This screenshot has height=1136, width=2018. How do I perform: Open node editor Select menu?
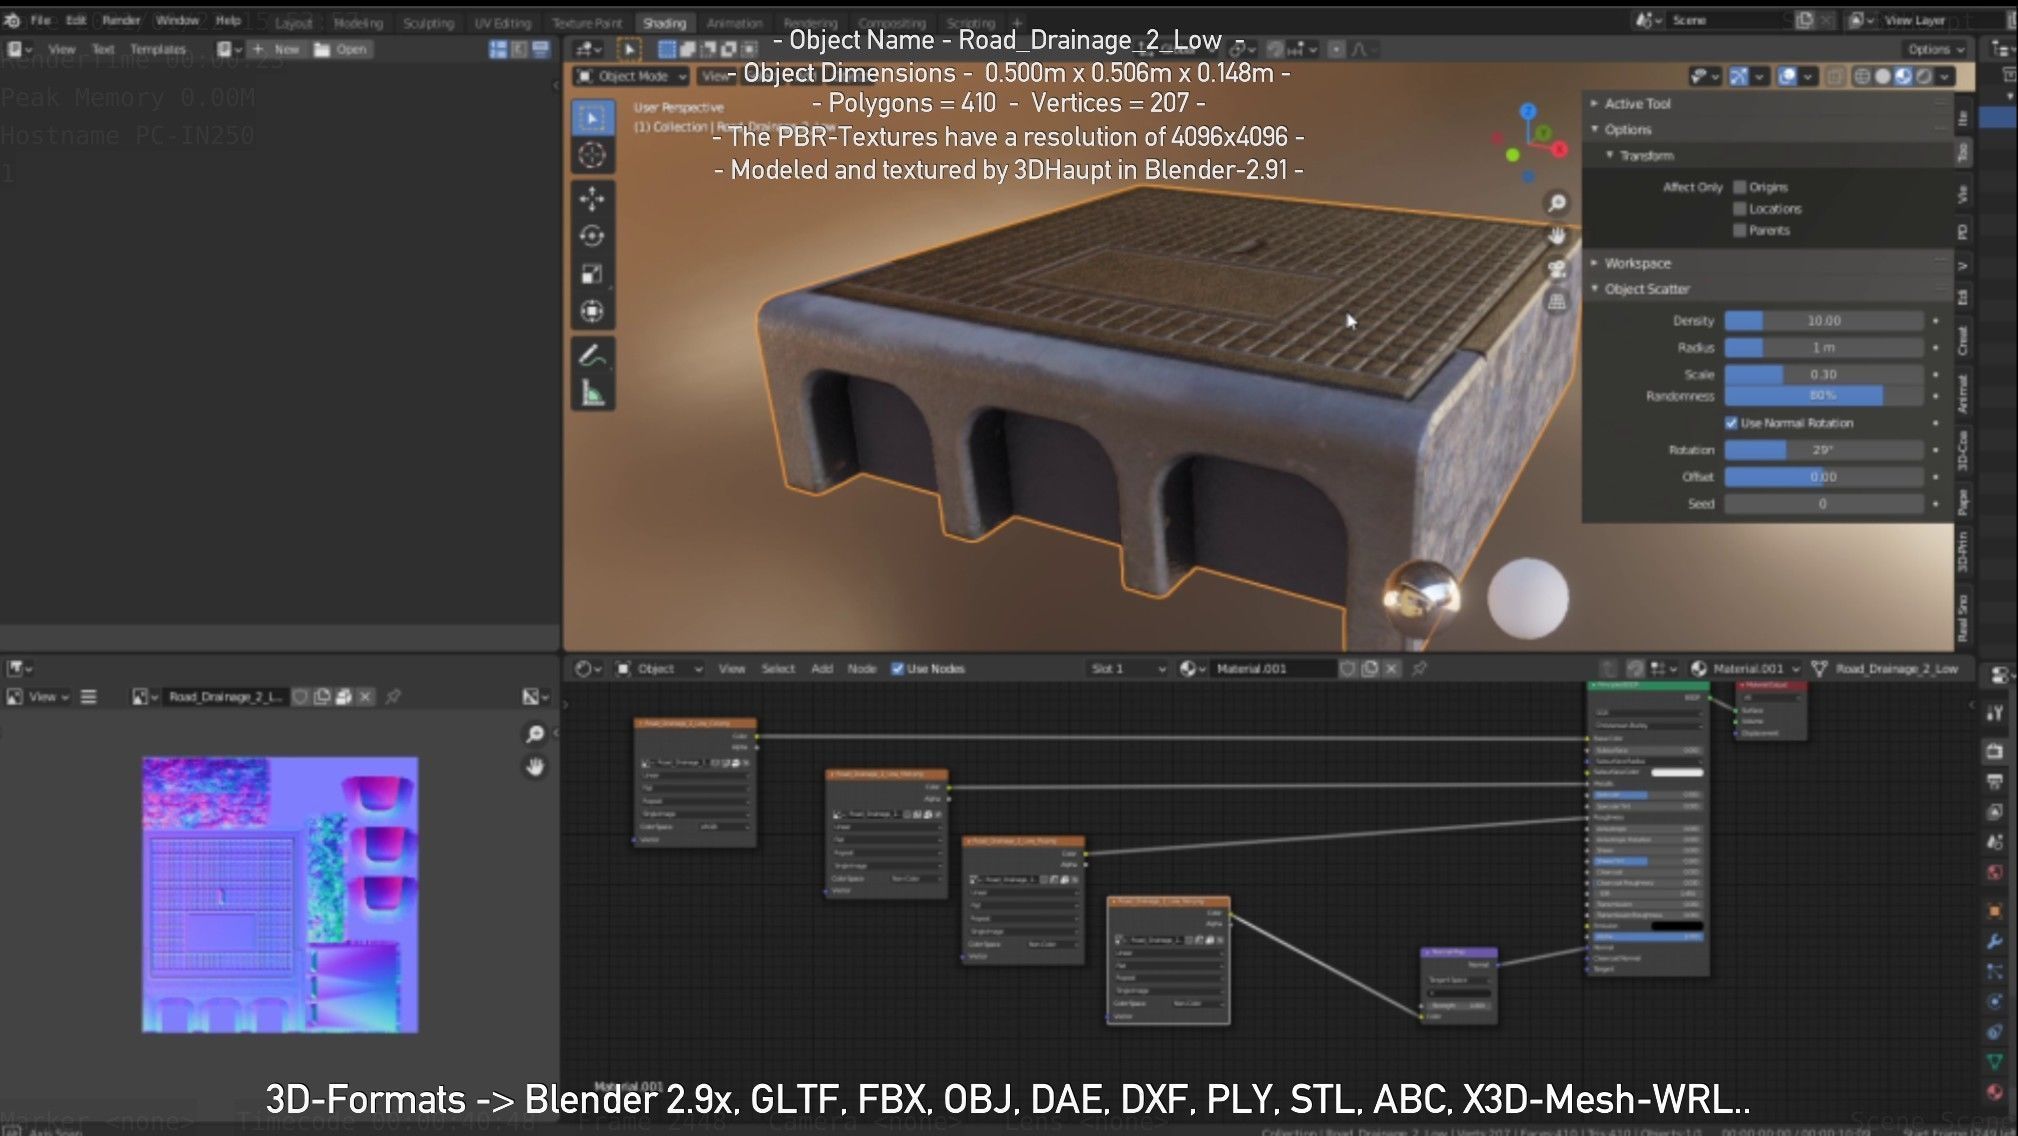tap(778, 668)
